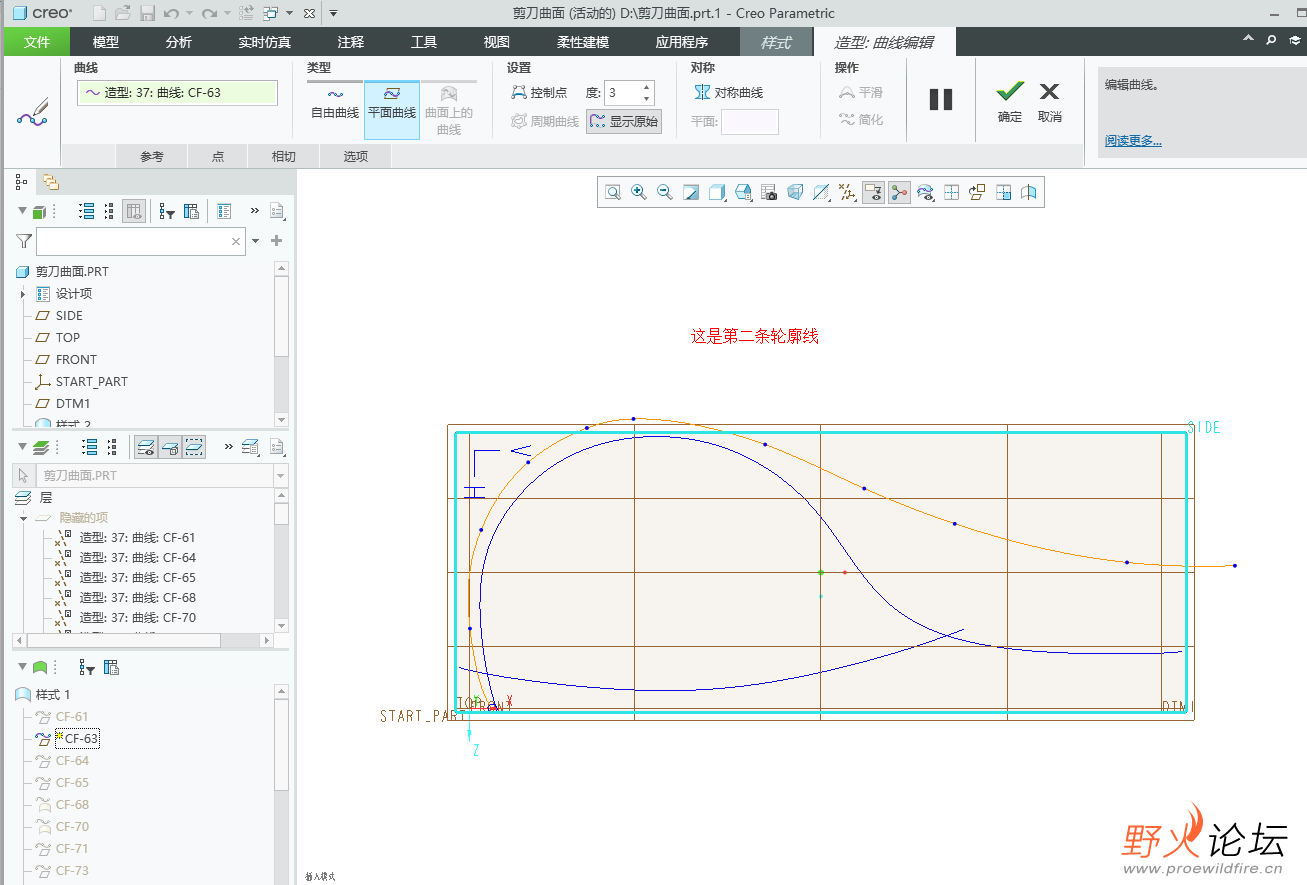Click the Zoom In magnifier icon
The width and height of the screenshot is (1307, 885).
[638, 192]
